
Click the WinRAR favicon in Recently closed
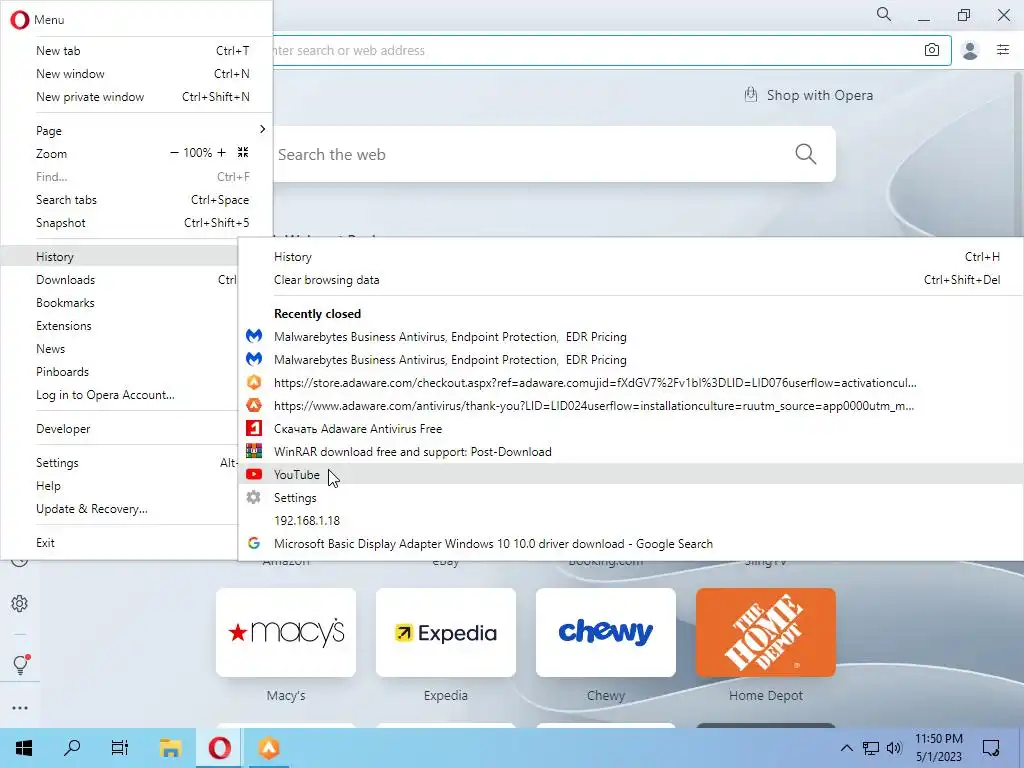click(x=254, y=451)
